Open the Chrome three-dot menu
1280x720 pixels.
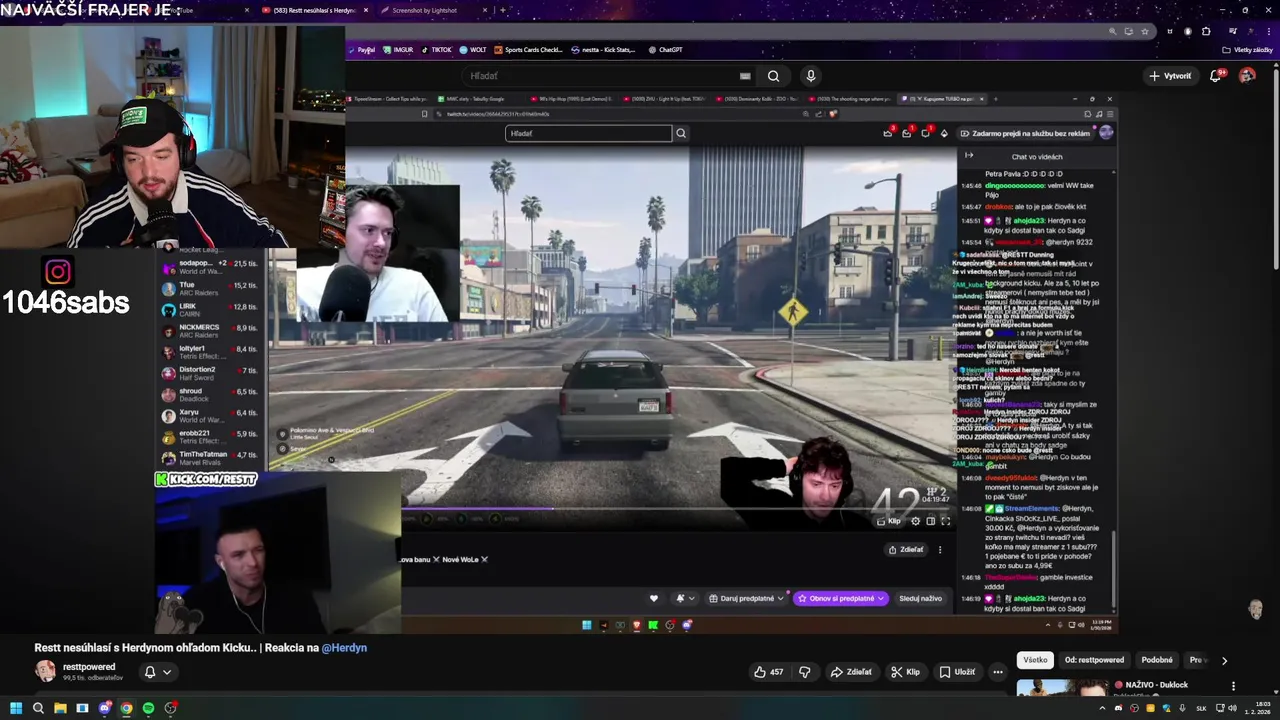1270,31
